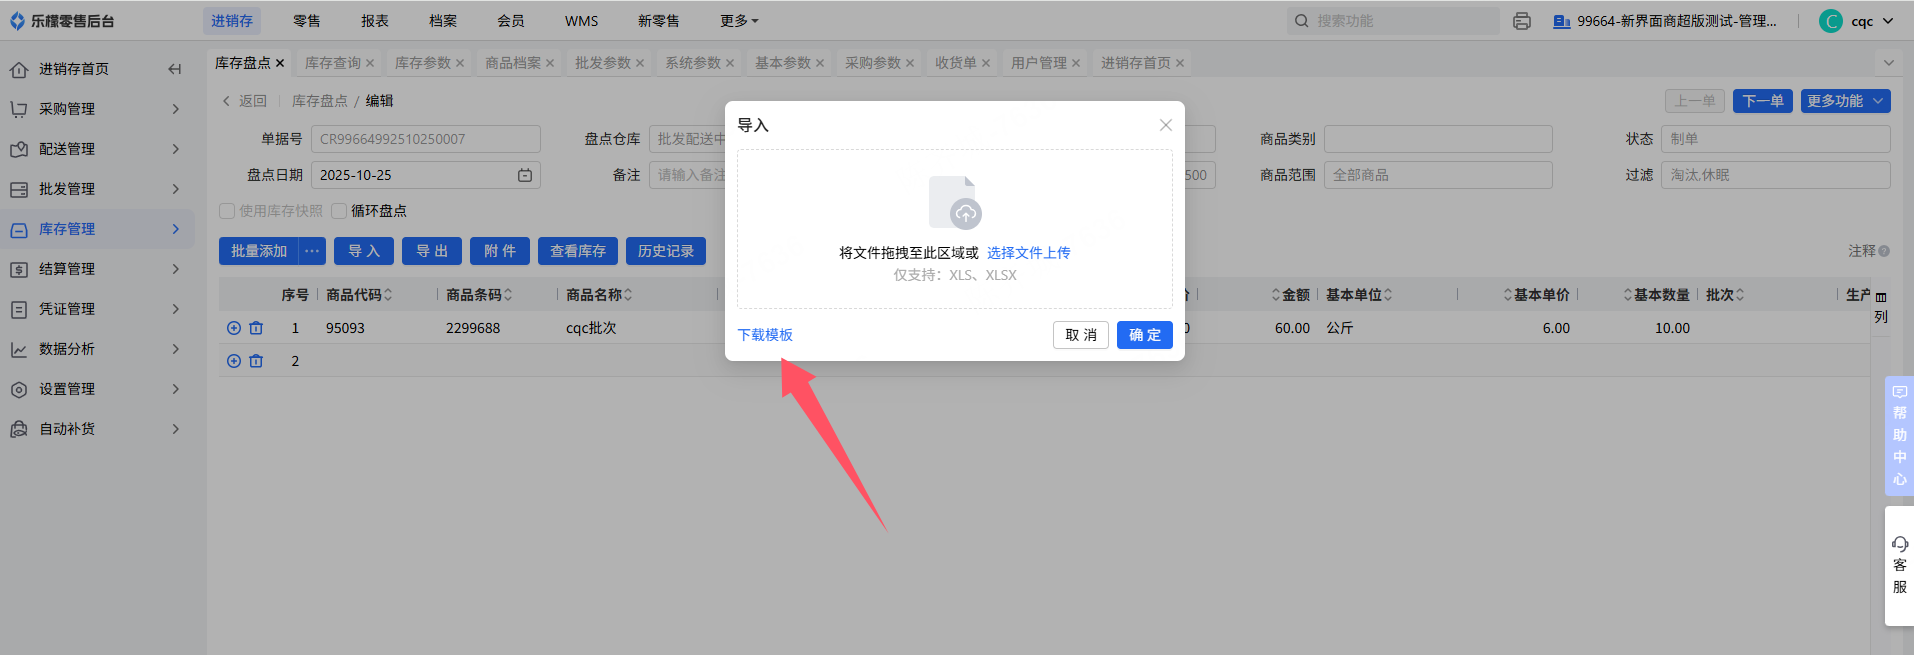Click the cqc user avatar

(x=1831, y=21)
